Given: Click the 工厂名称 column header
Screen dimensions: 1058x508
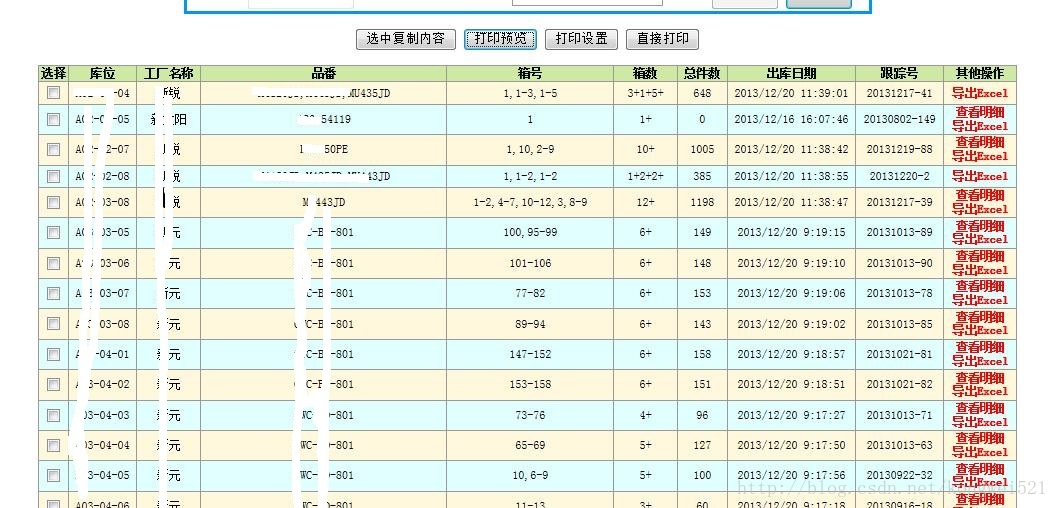Looking at the screenshot, I should coord(169,74).
